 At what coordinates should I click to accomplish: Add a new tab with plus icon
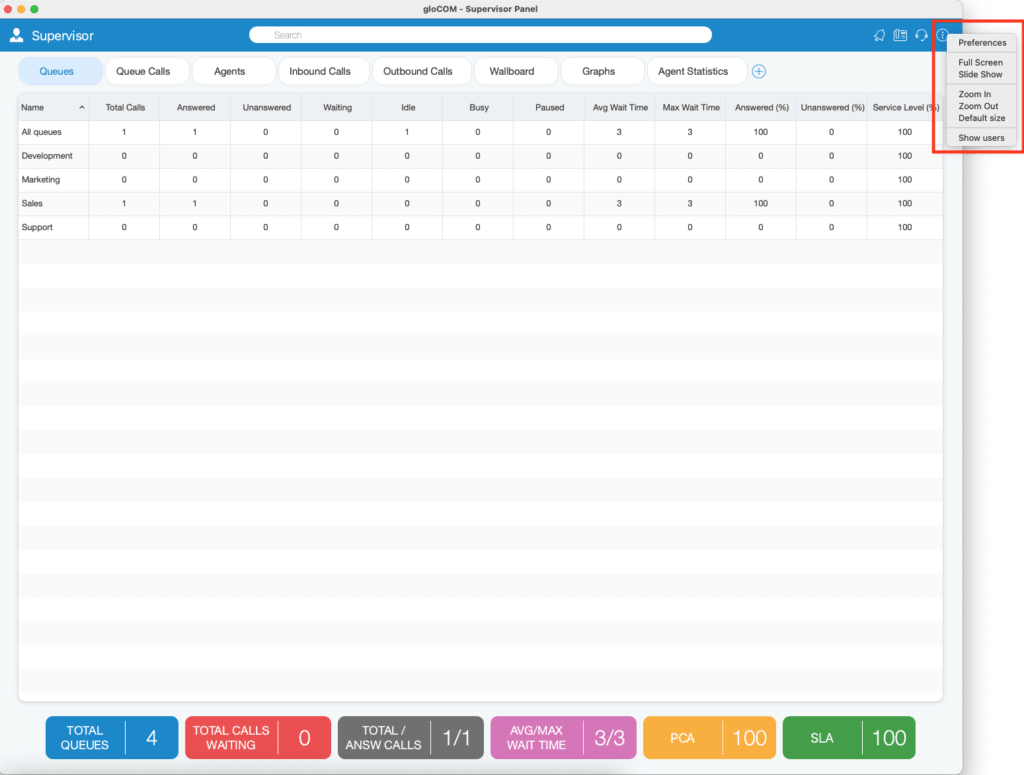coord(758,71)
